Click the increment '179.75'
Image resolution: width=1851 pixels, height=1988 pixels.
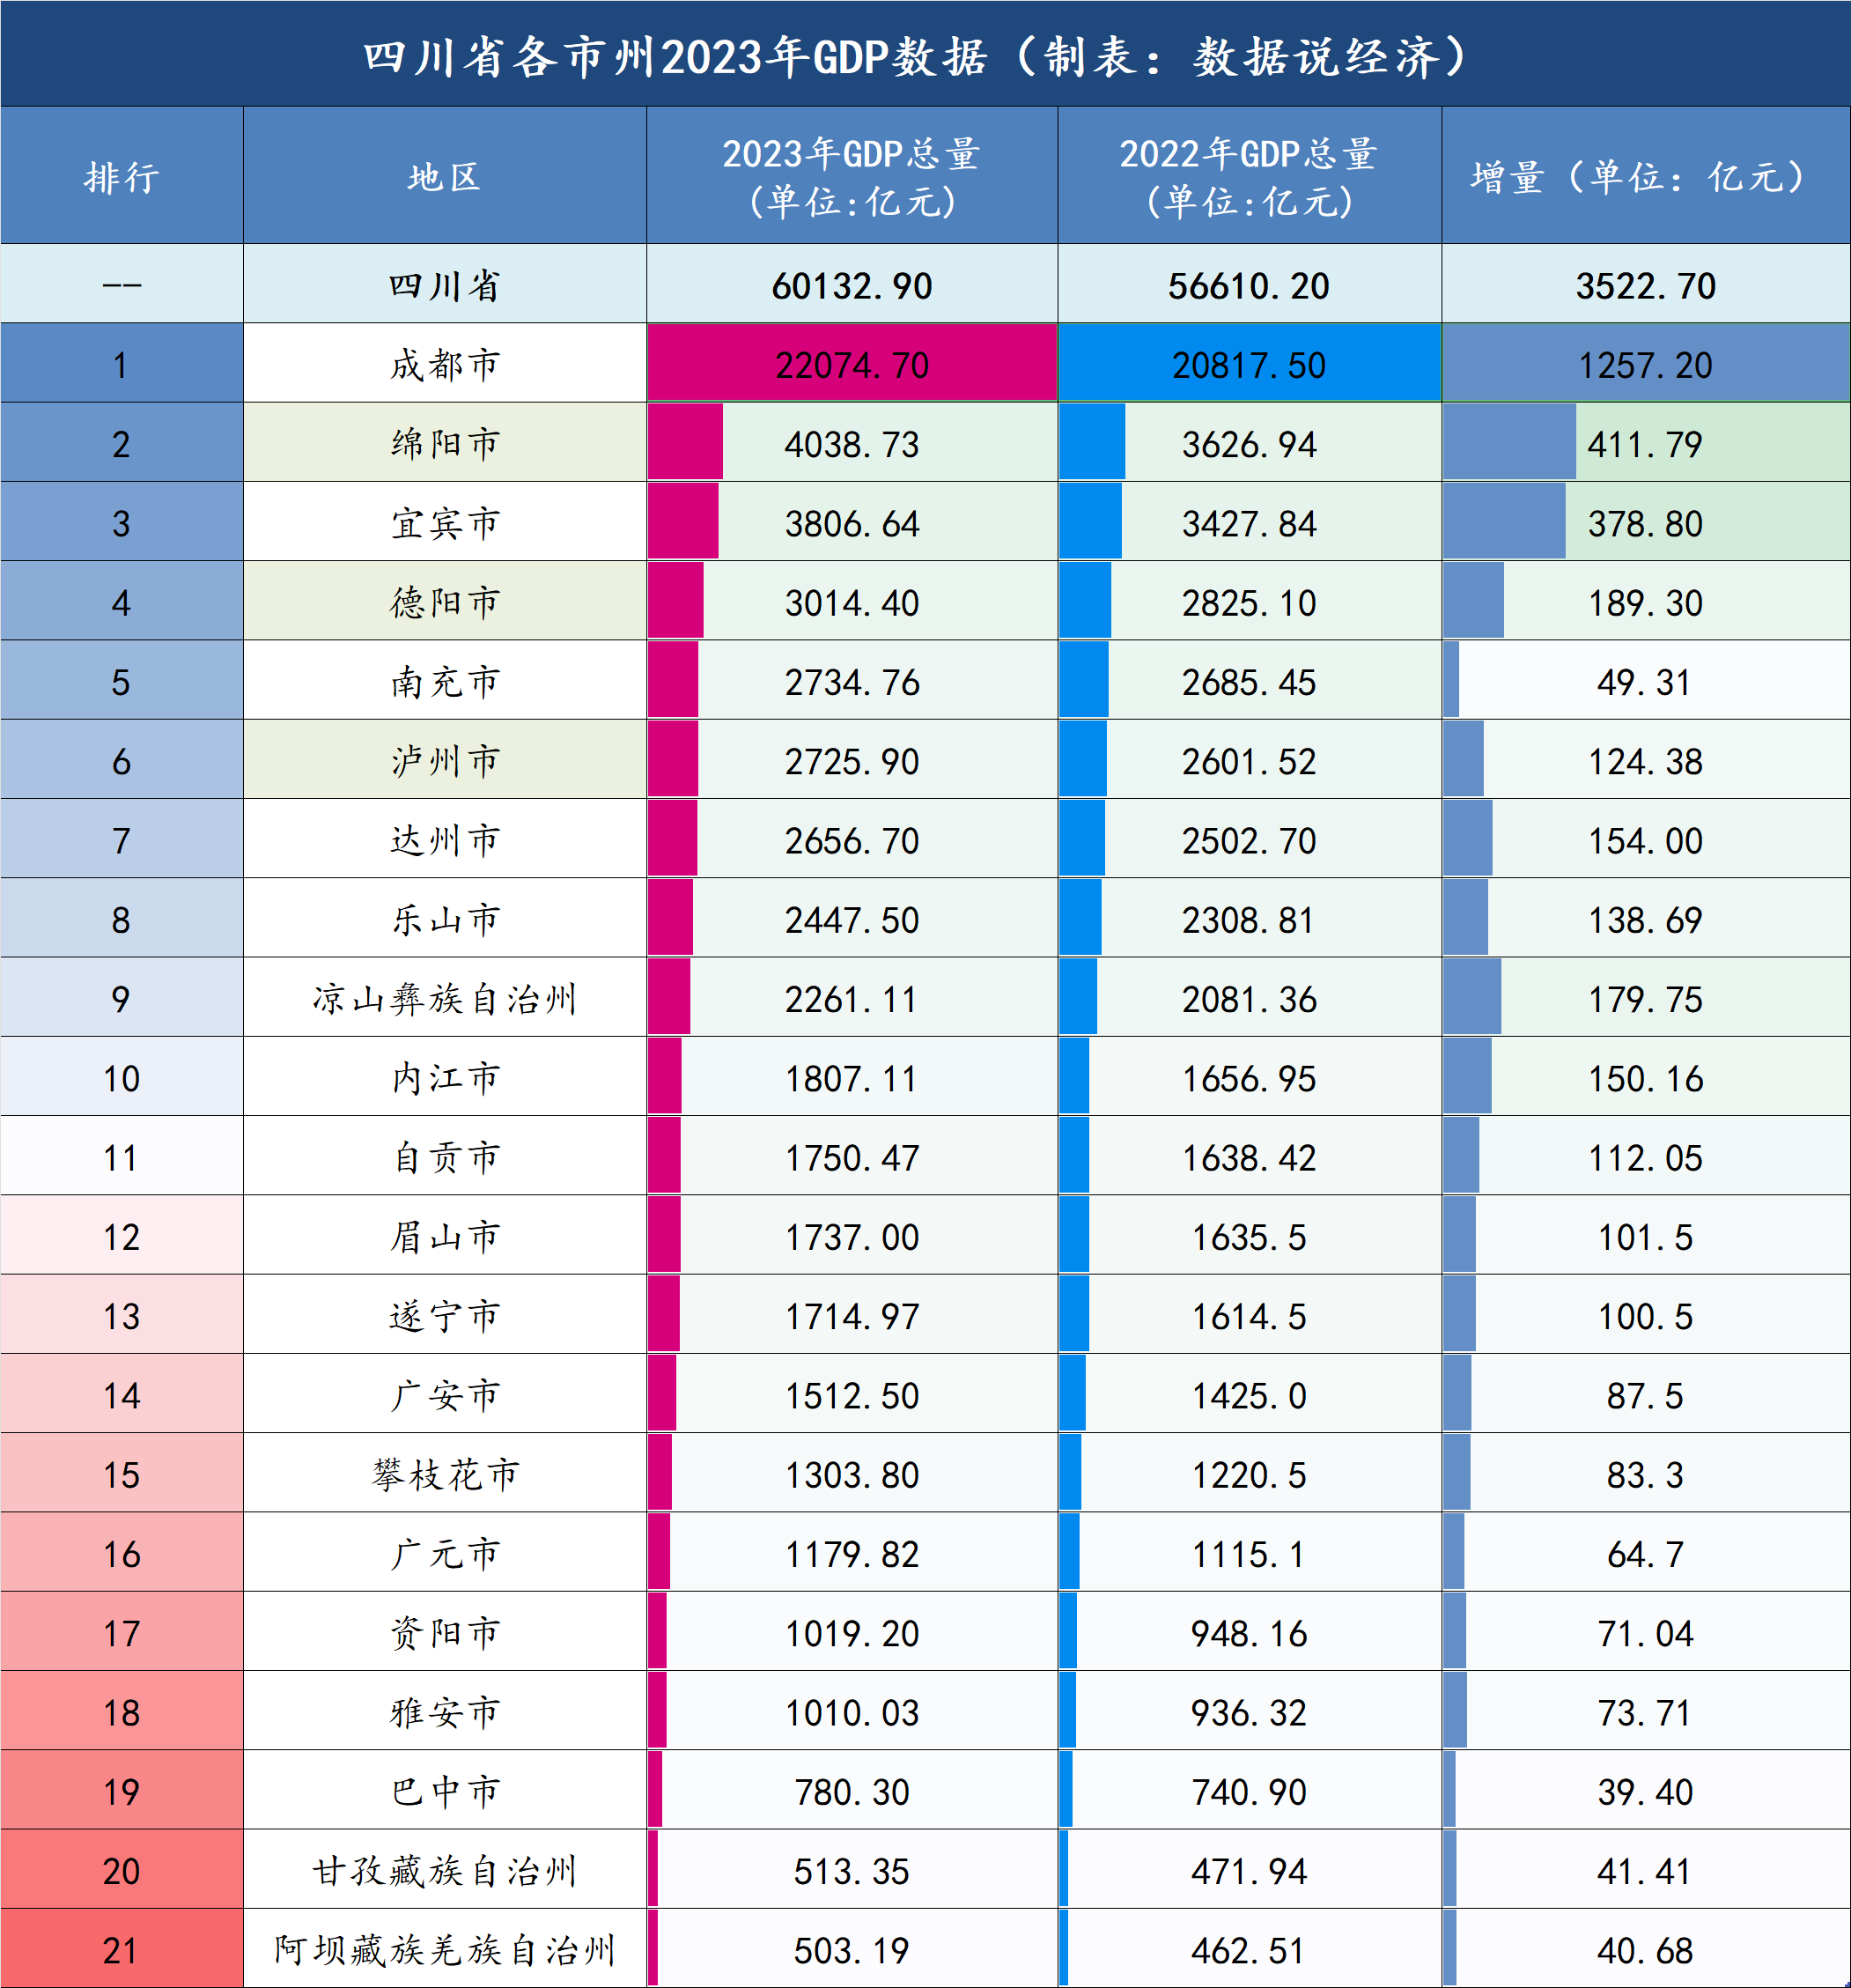point(1645,999)
